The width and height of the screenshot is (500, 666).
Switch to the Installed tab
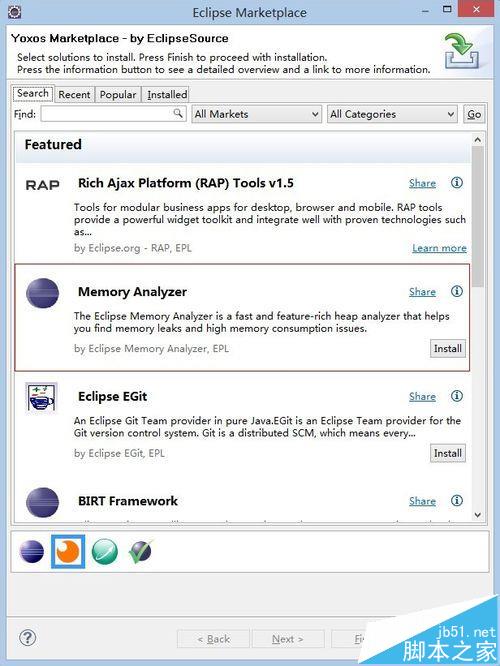pos(167,94)
